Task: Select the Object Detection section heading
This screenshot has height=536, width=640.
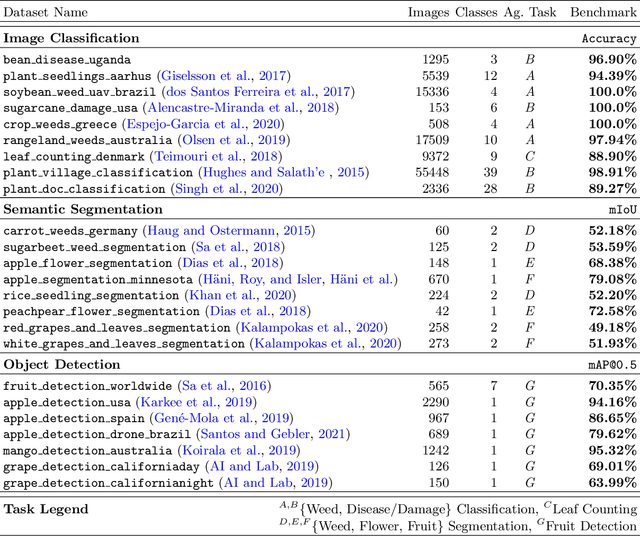Action: point(62,365)
